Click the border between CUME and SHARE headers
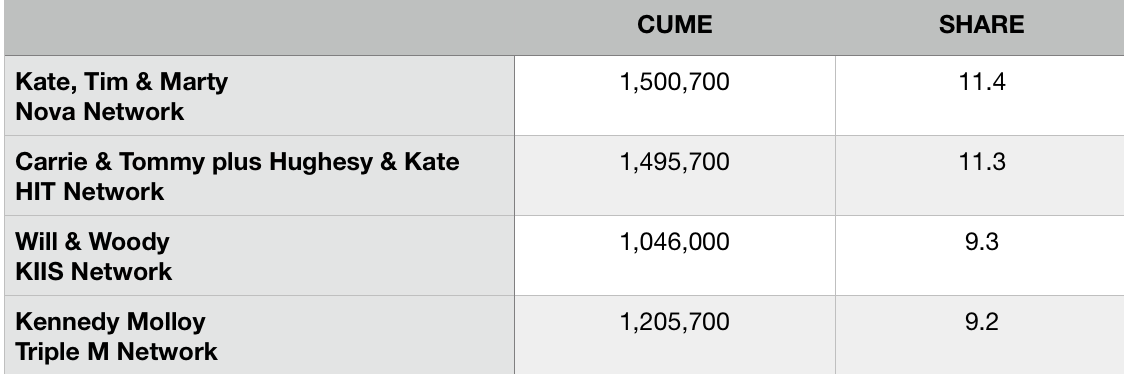Screen dimensions: 1124x374 pos(835,27)
